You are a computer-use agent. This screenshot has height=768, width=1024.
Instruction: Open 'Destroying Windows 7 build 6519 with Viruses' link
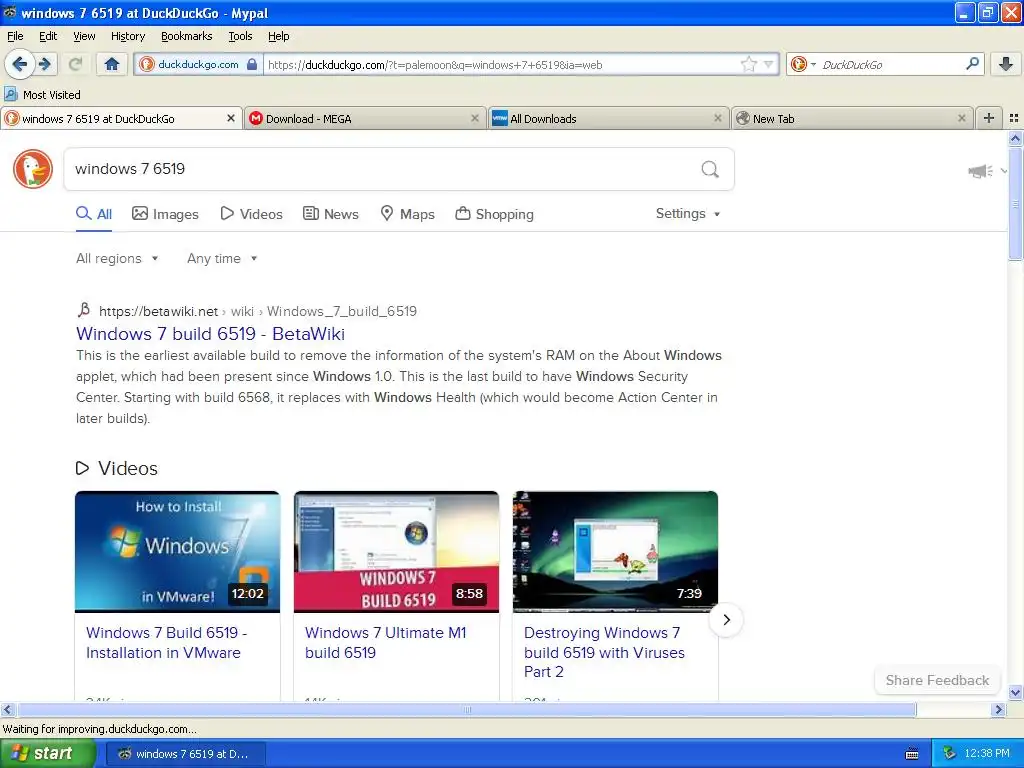tap(604, 652)
